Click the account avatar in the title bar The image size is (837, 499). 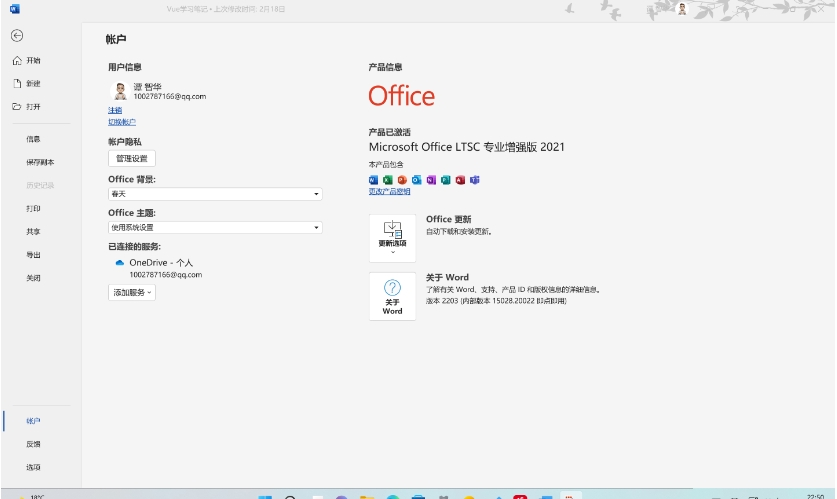tap(682, 9)
